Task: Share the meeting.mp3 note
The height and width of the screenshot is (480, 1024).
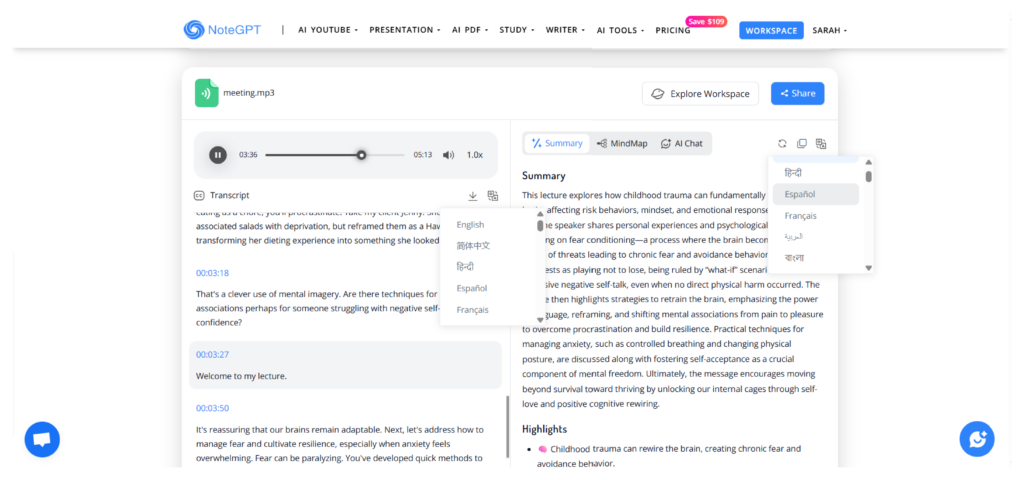Action: point(797,93)
